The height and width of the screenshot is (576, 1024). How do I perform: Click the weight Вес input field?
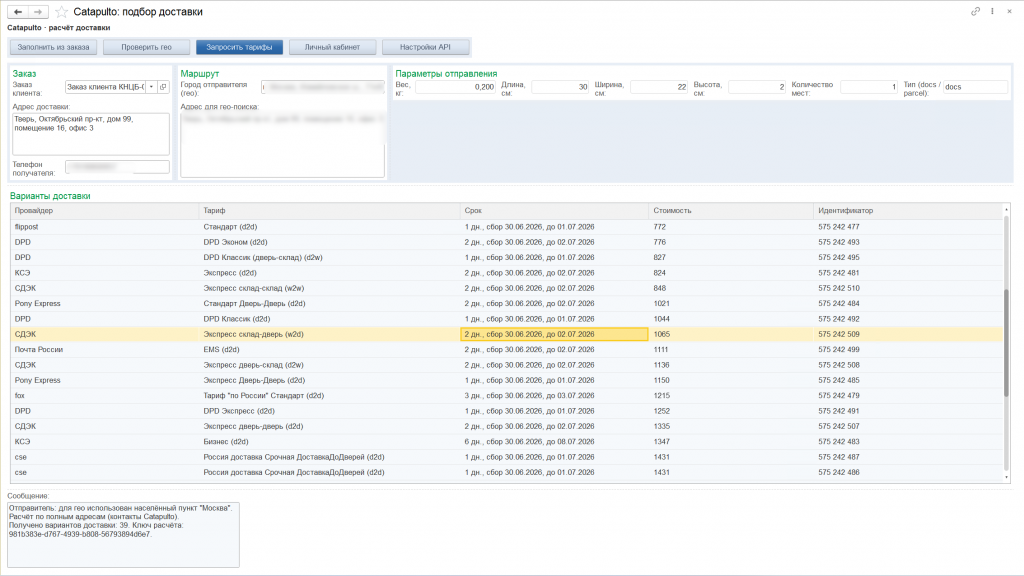pyautogui.click(x=455, y=87)
